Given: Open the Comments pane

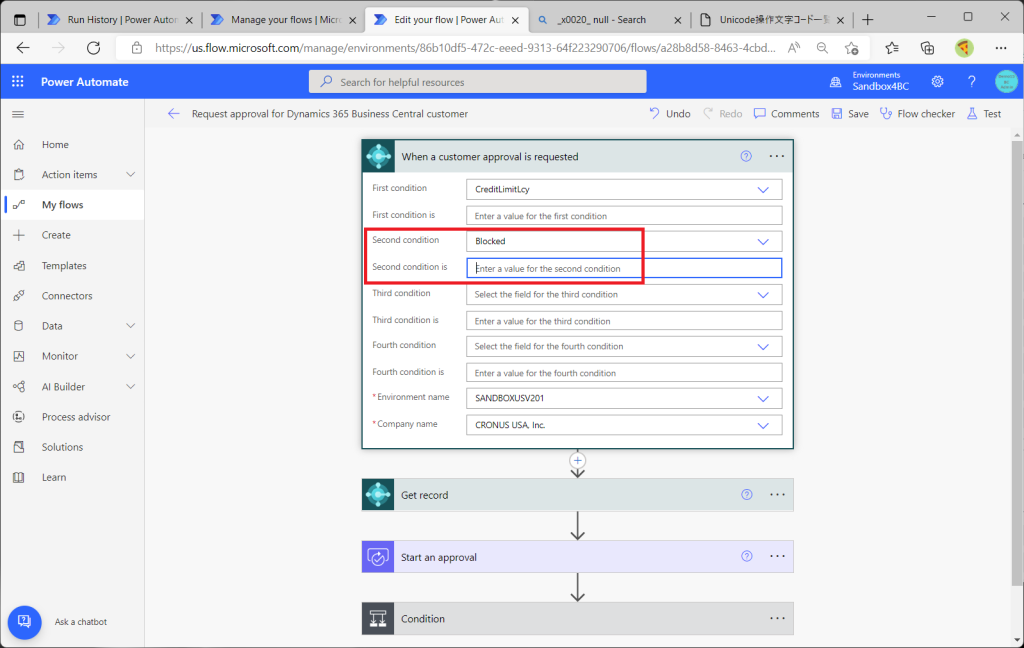Looking at the screenshot, I should (x=786, y=114).
